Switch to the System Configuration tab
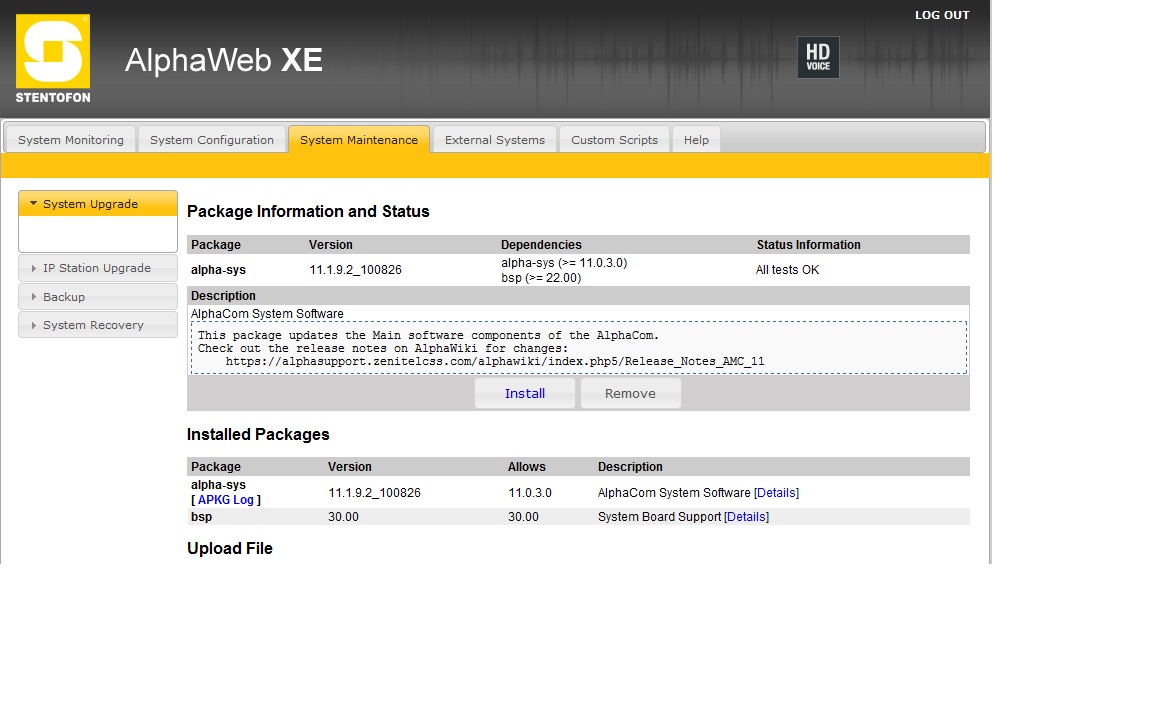 (x=211, y=140)
